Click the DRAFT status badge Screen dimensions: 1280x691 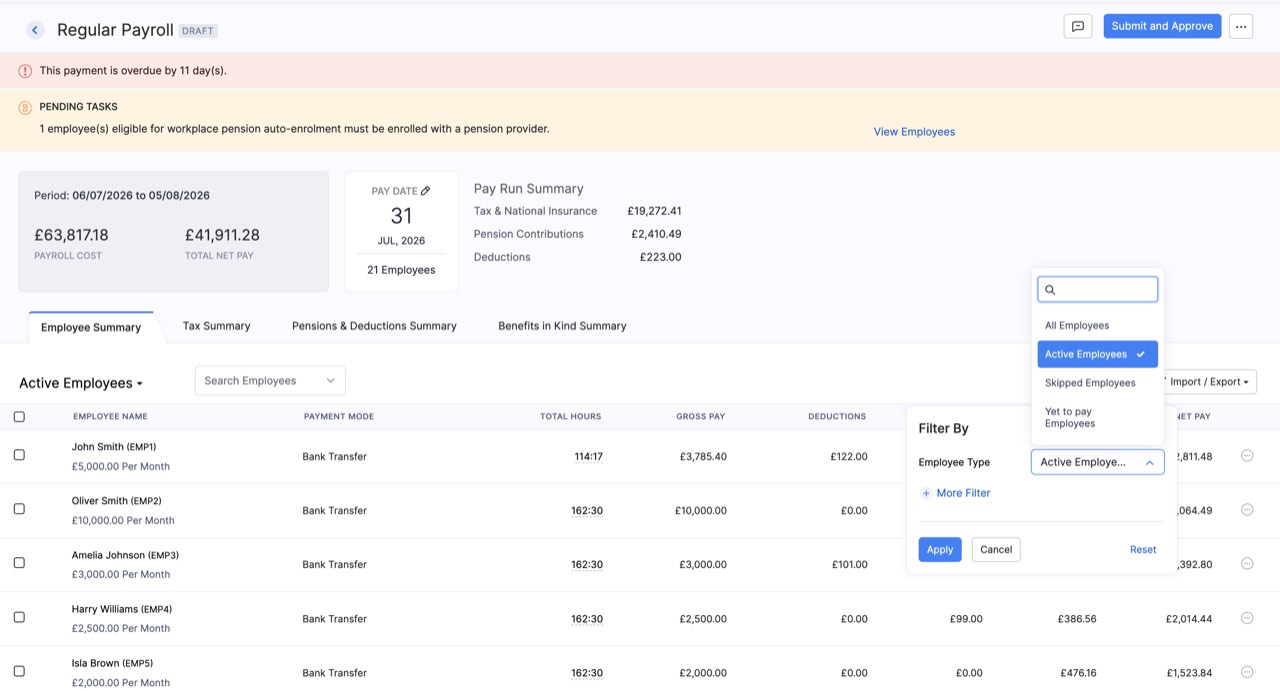click(198, 31)
